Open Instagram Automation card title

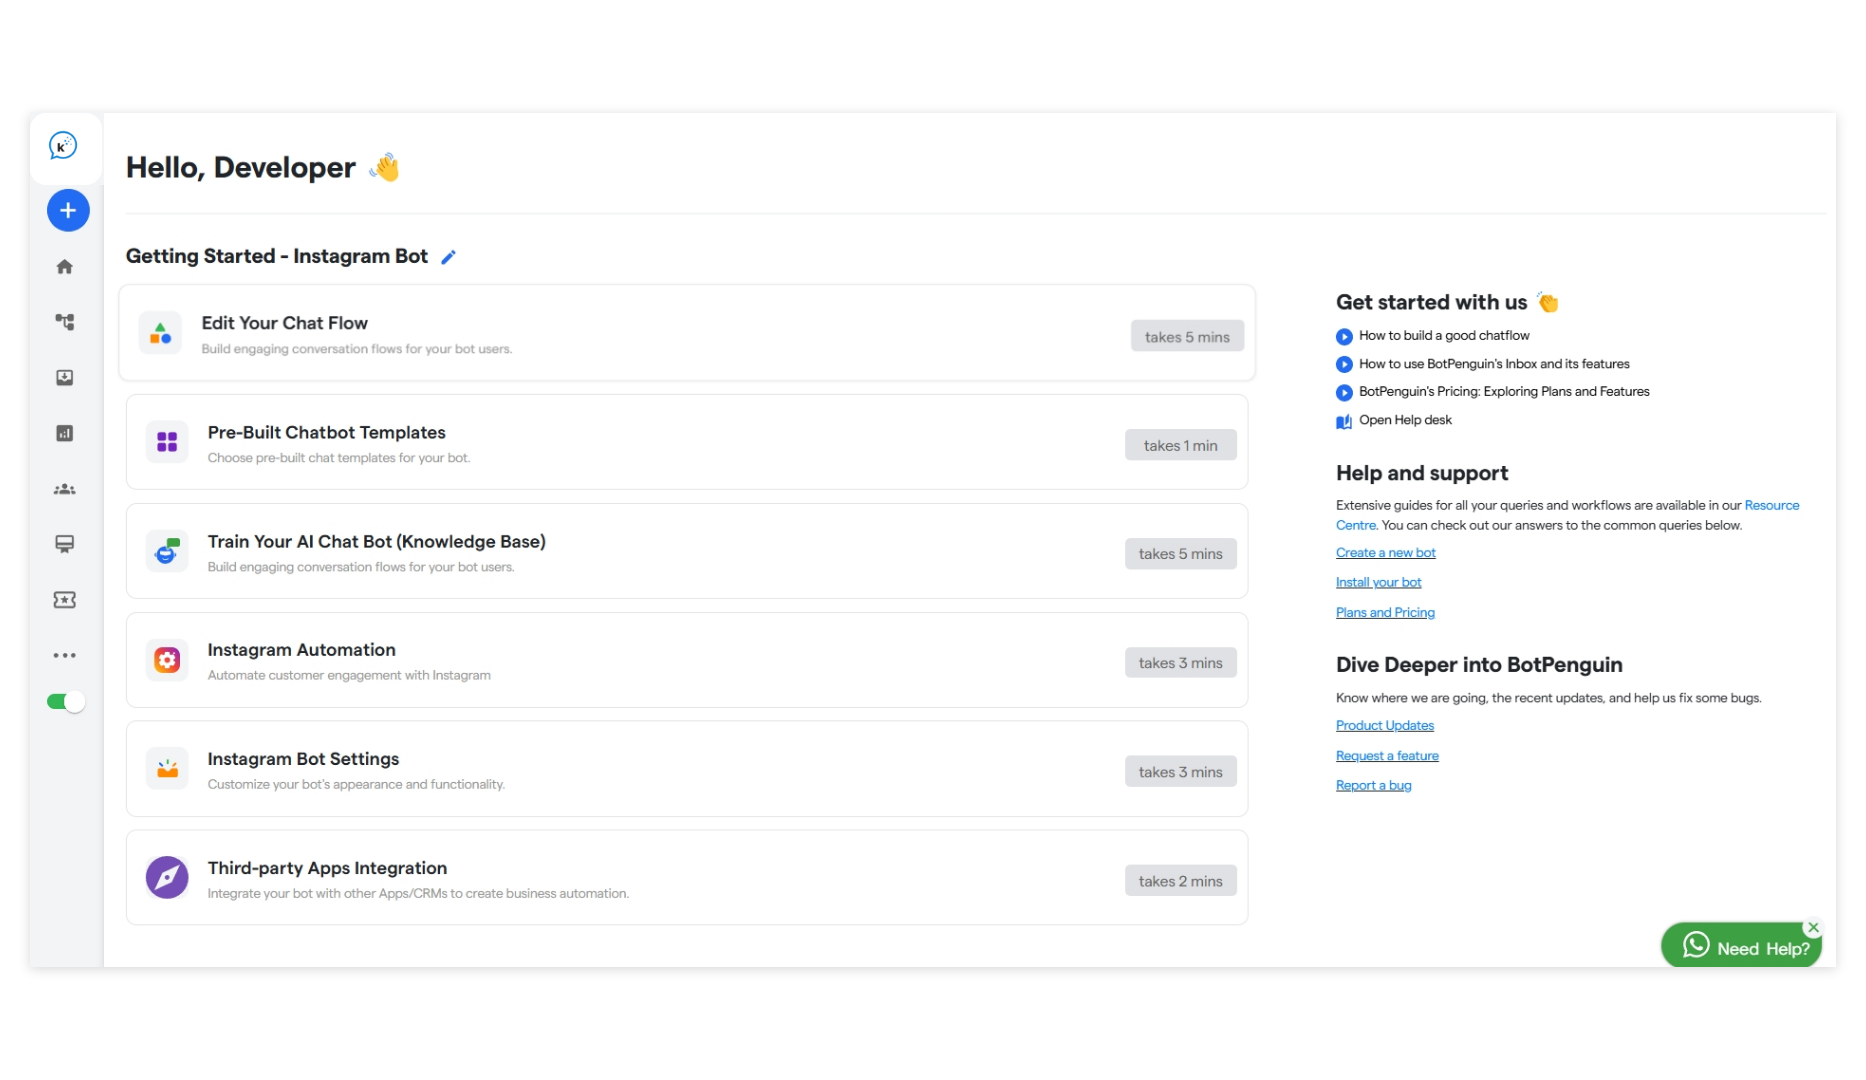click(302, 650)
